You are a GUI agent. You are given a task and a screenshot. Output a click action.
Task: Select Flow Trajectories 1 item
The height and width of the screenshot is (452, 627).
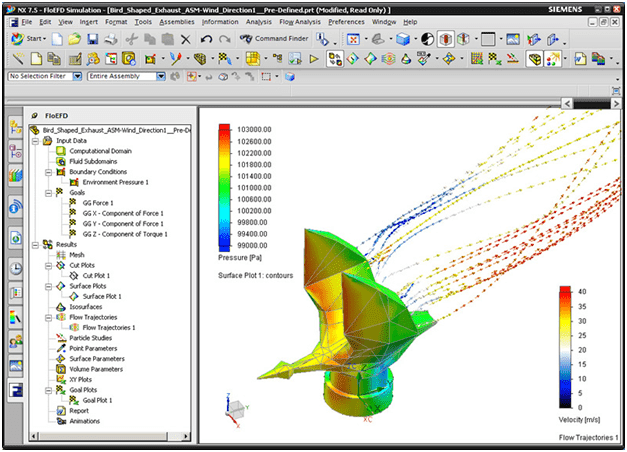coord(109,328)
